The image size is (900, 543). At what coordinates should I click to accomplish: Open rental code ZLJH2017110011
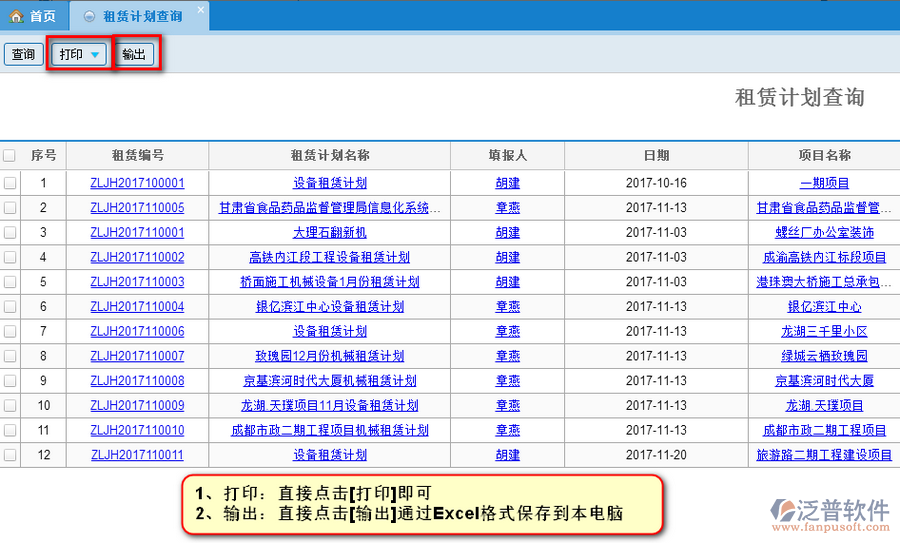pyautogui.click(x=137, y=455)
